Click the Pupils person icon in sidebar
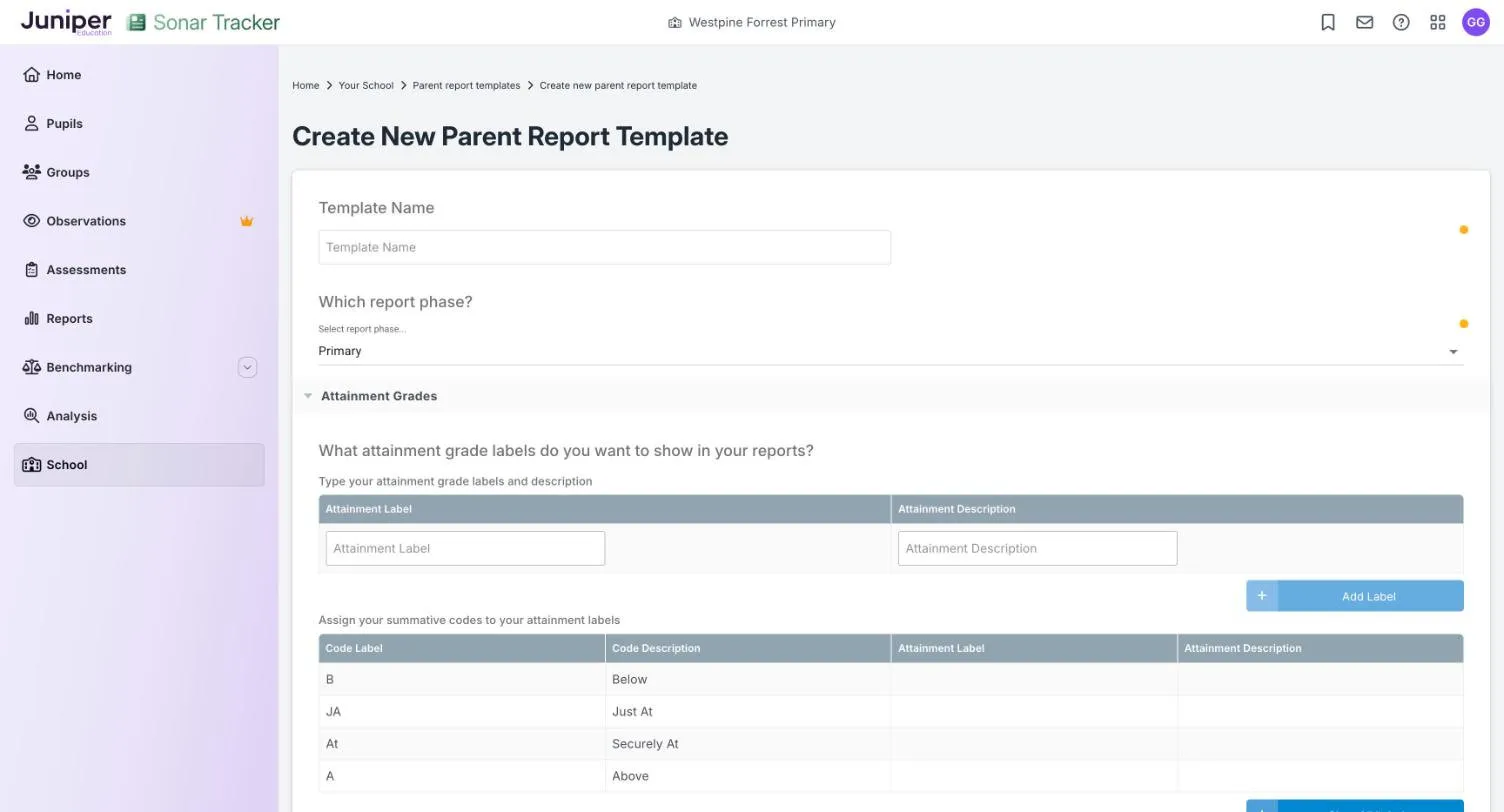This screenshot has width=1504, height=812. 31,124
